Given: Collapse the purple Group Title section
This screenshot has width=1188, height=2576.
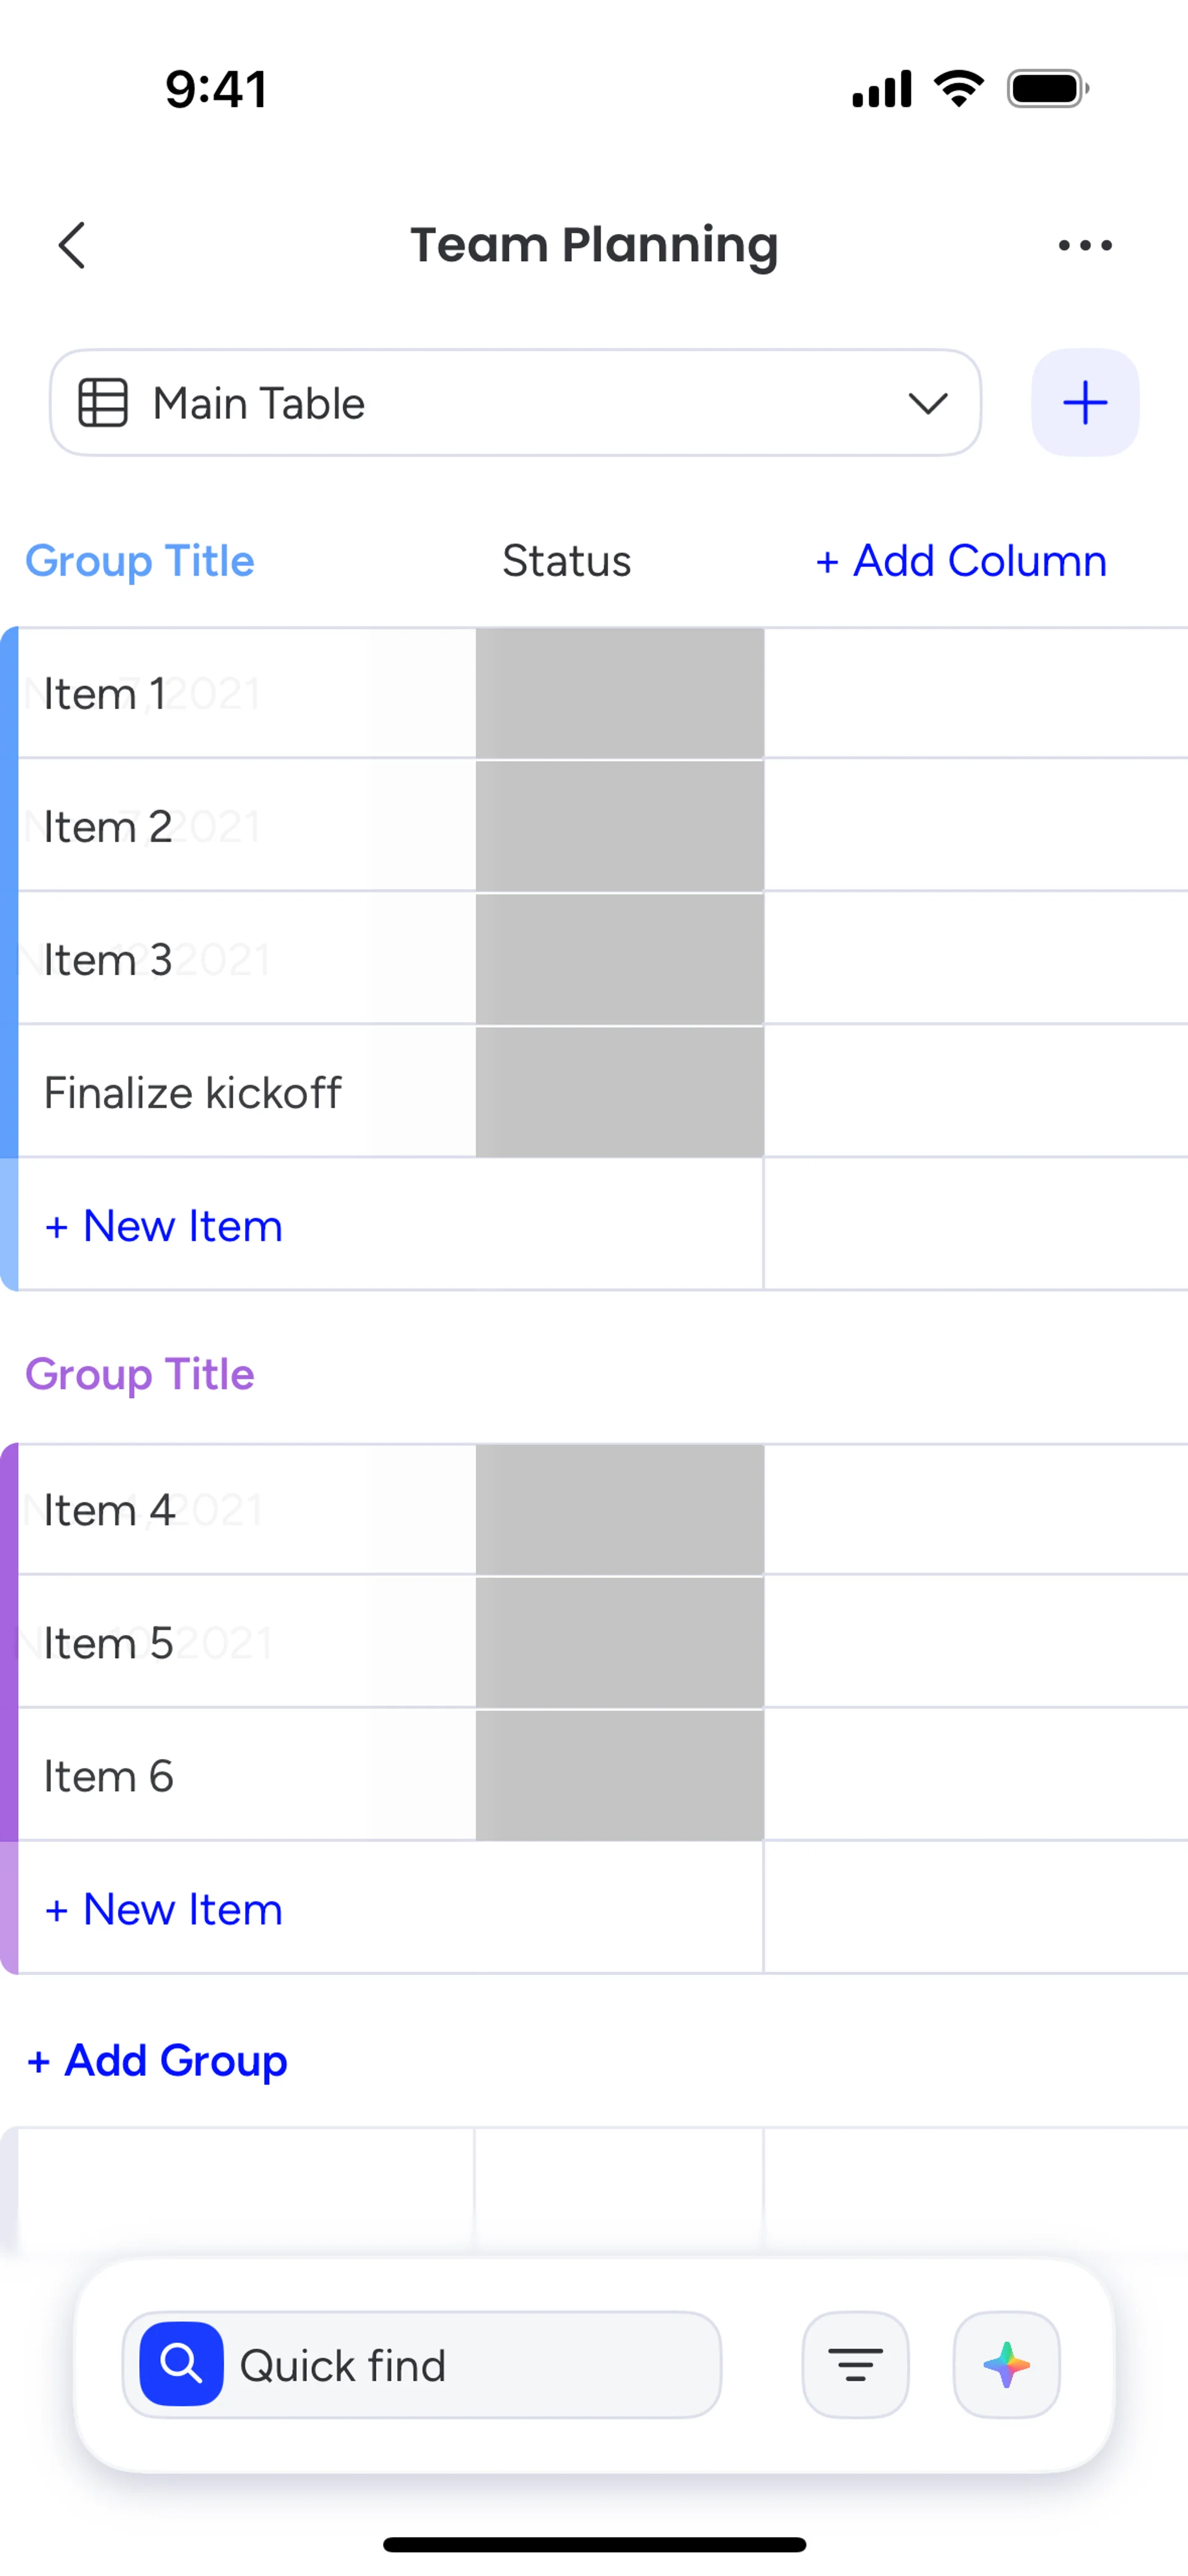Looking at the screenshot, I should coord(140,1374).
